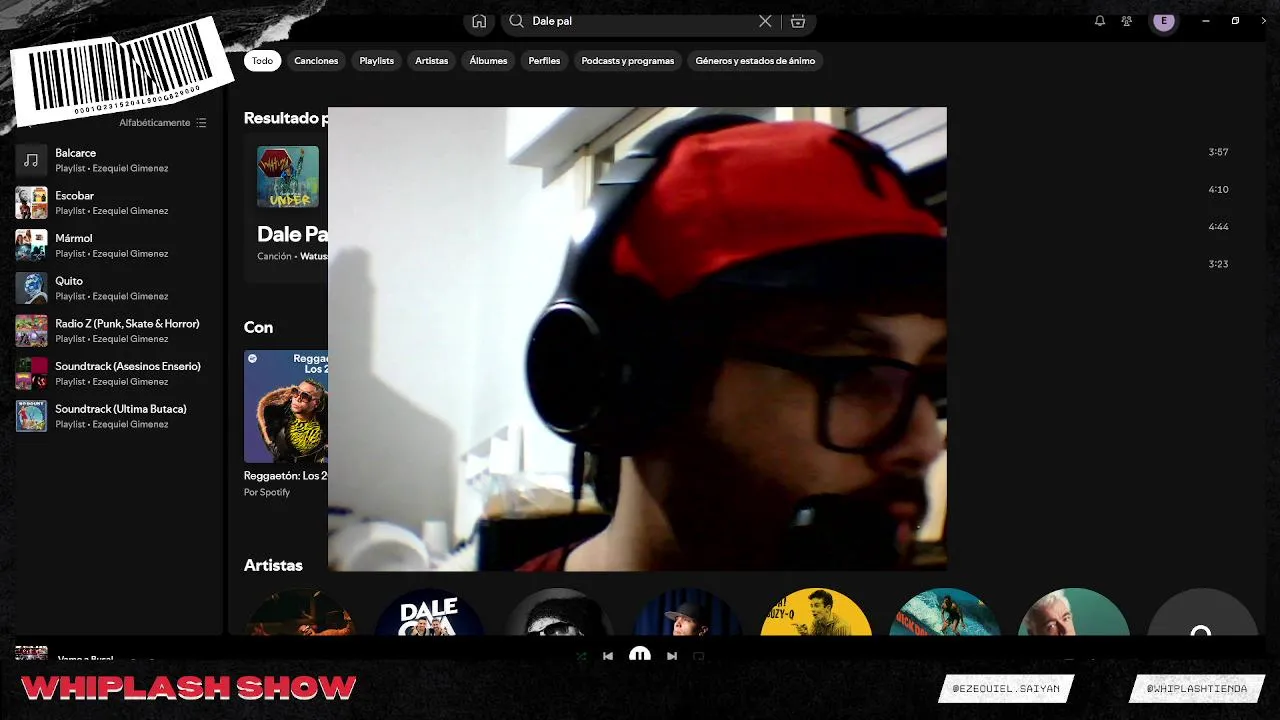Open the Reggaetón playlist card cover
The height and width of the screenshot is (720, 1280).
point(286,406)
